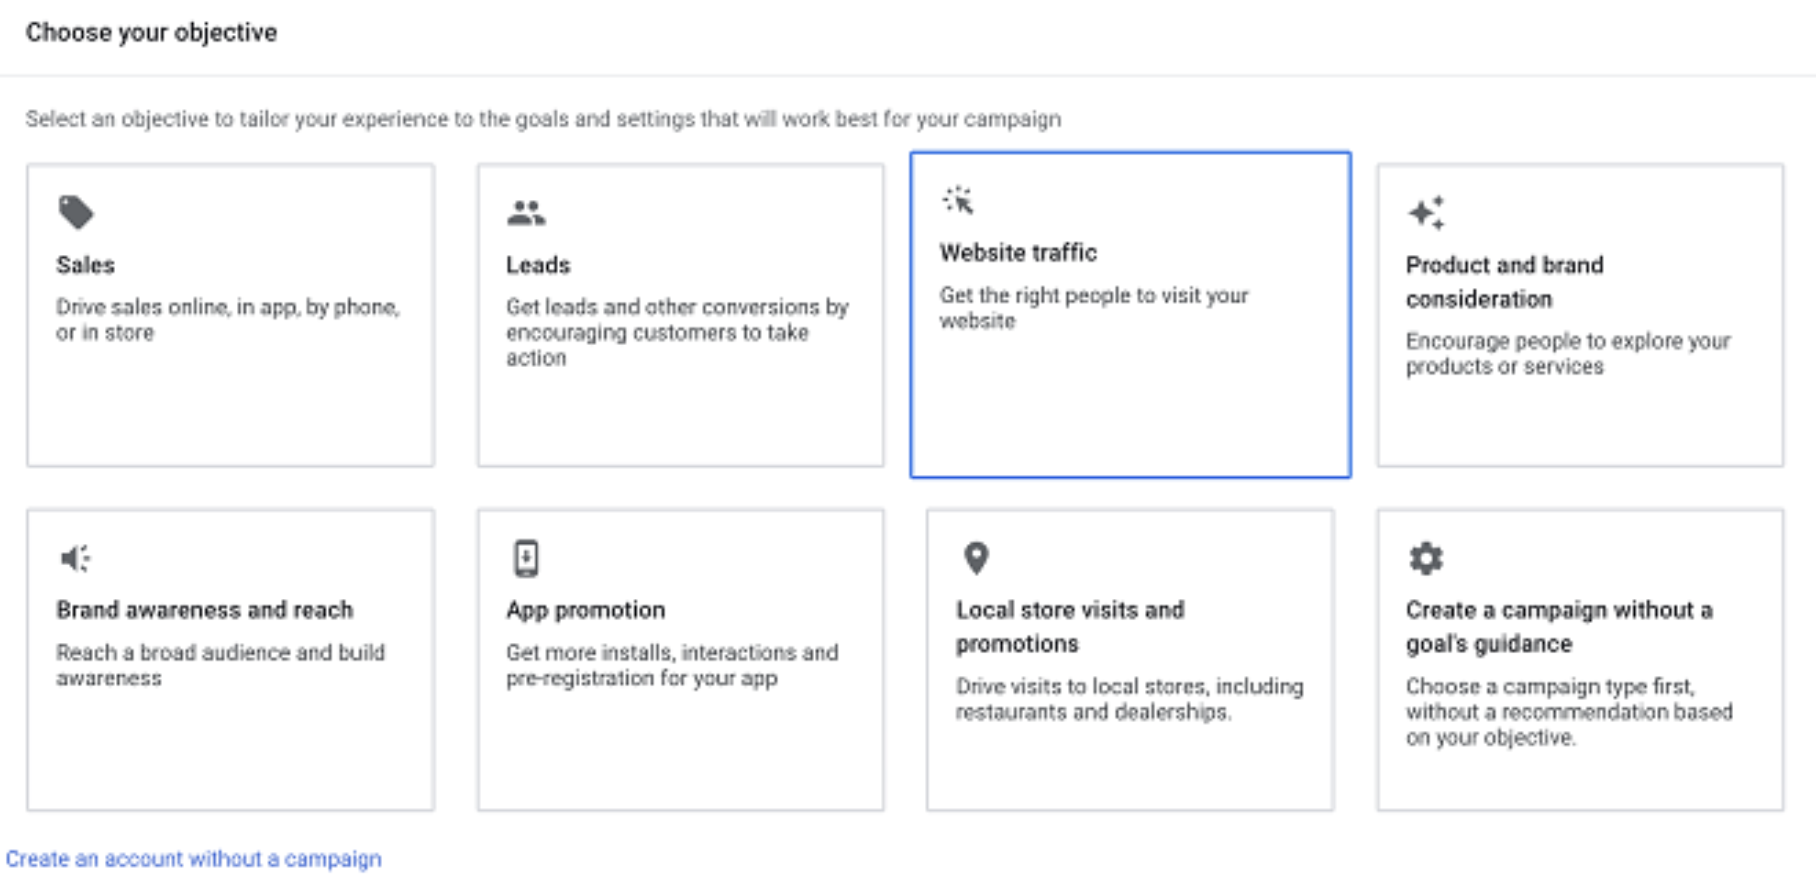Image resolution: width=1816 pixels, height=892 pixels.
Task: Click the Sales price tag icon
Action: [76, 212]
